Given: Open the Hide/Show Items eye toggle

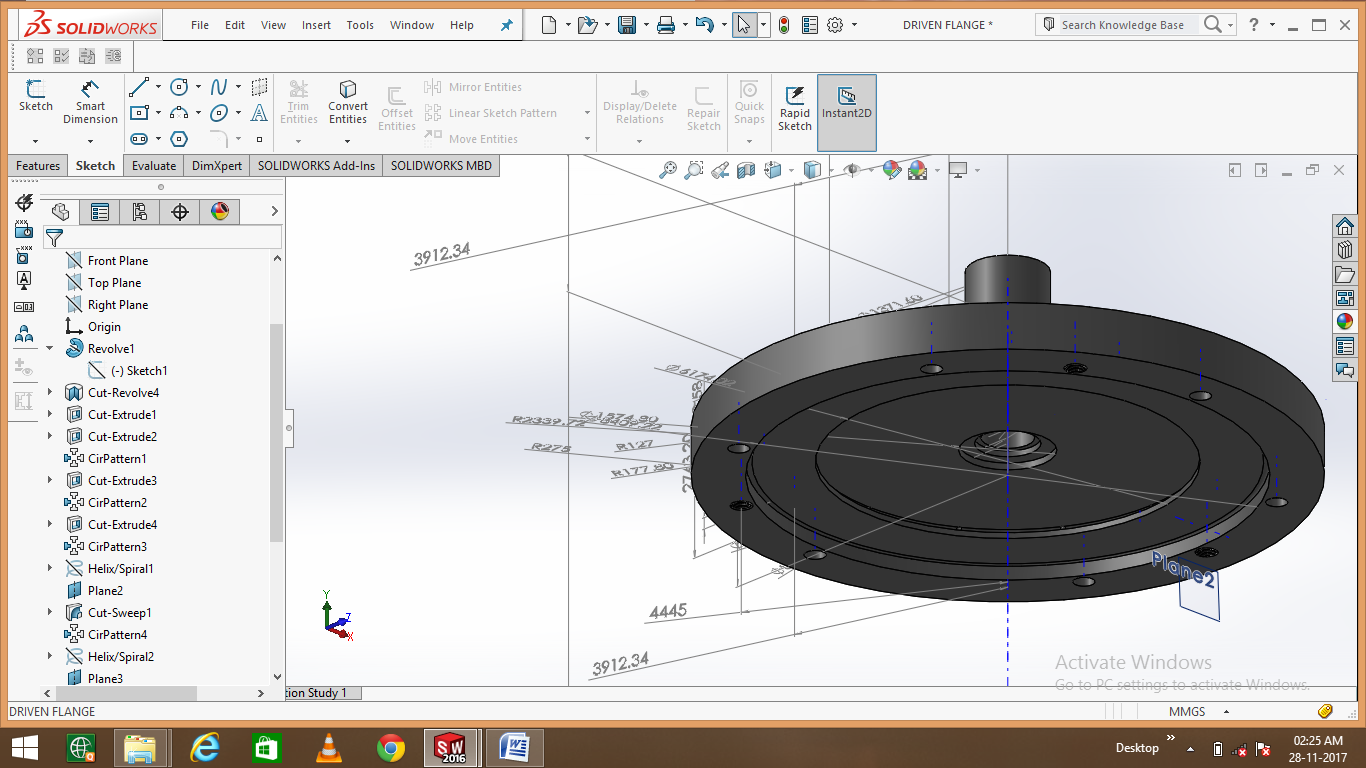Looking at the screenshot, I should [853, 170].
